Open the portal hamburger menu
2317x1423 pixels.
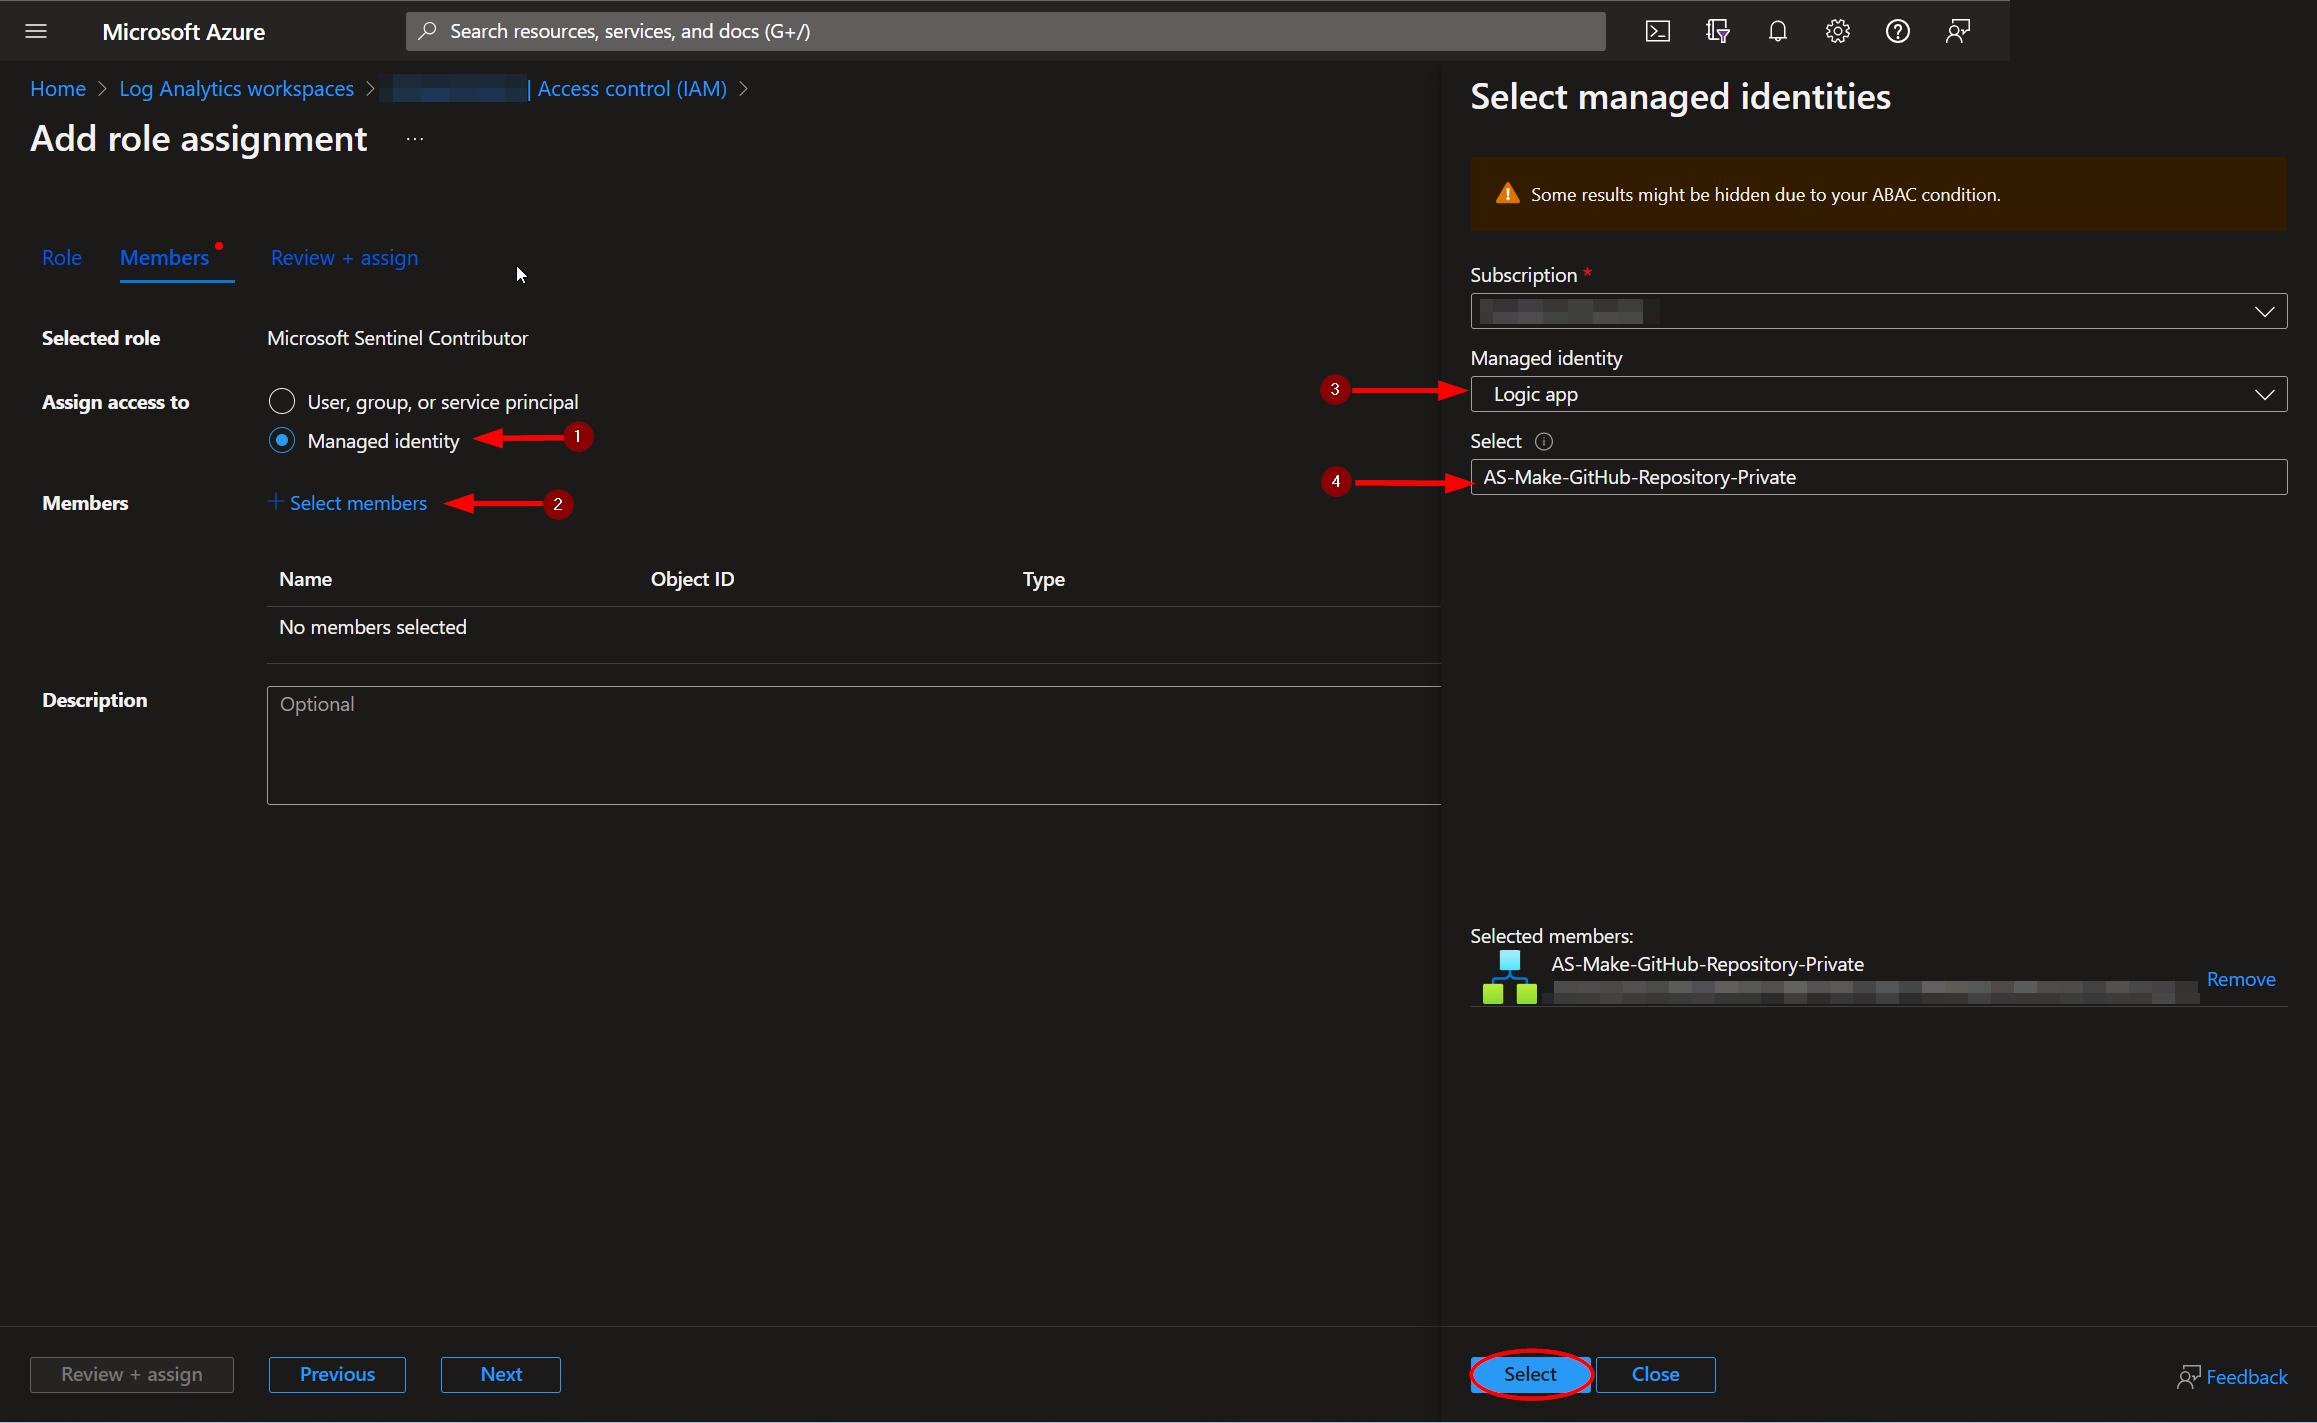(x=36, y=31)
